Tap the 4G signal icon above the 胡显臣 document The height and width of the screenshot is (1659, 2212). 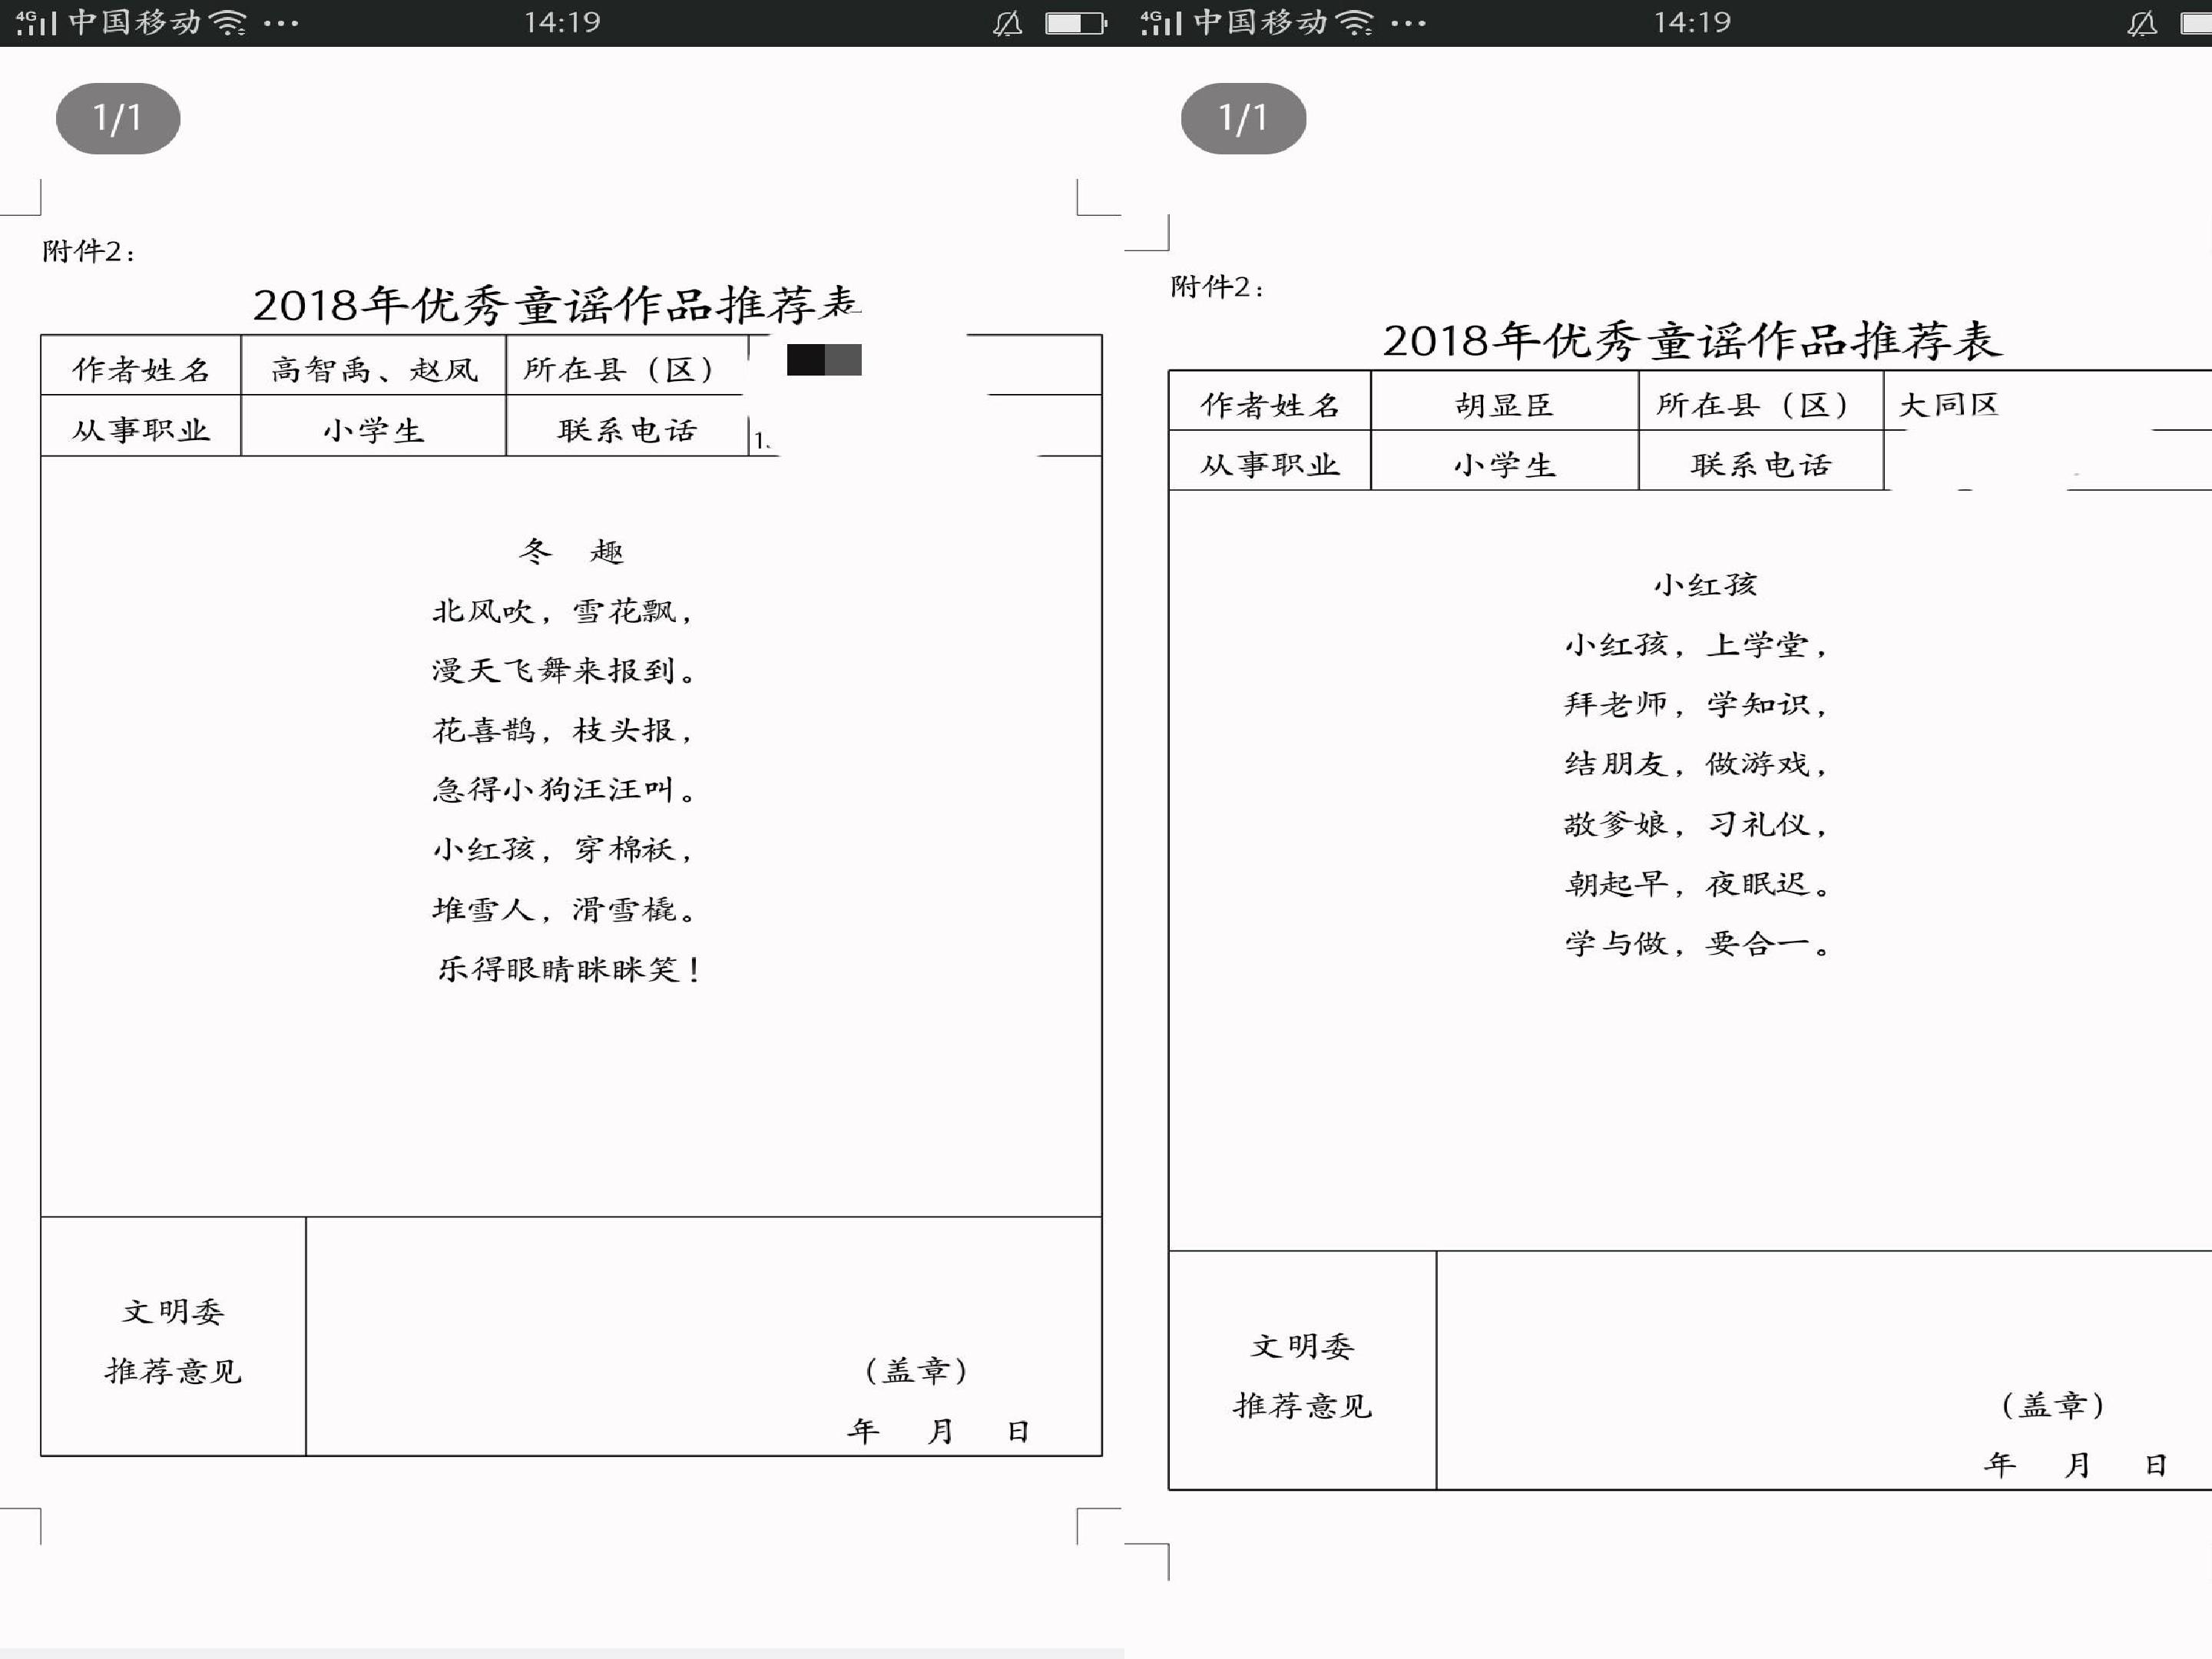click(1161, 22)
